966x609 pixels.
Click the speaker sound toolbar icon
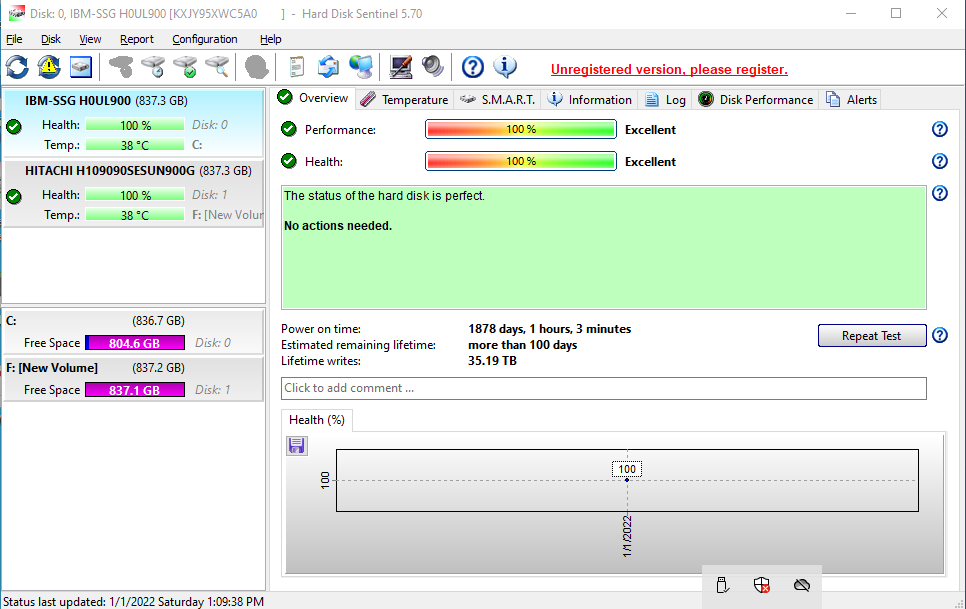pyautogui.click(x=432, y=67)
